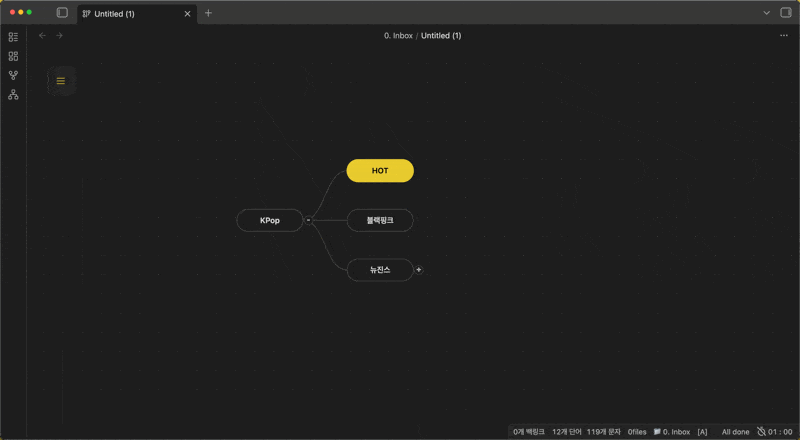Viewport: 800px width, 440px height.
Task: Add a new tab with plus button
Action: 208,13
